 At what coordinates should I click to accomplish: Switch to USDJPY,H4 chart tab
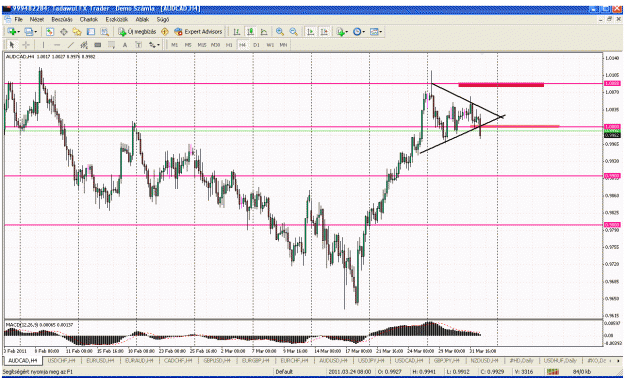coord(371,360)
